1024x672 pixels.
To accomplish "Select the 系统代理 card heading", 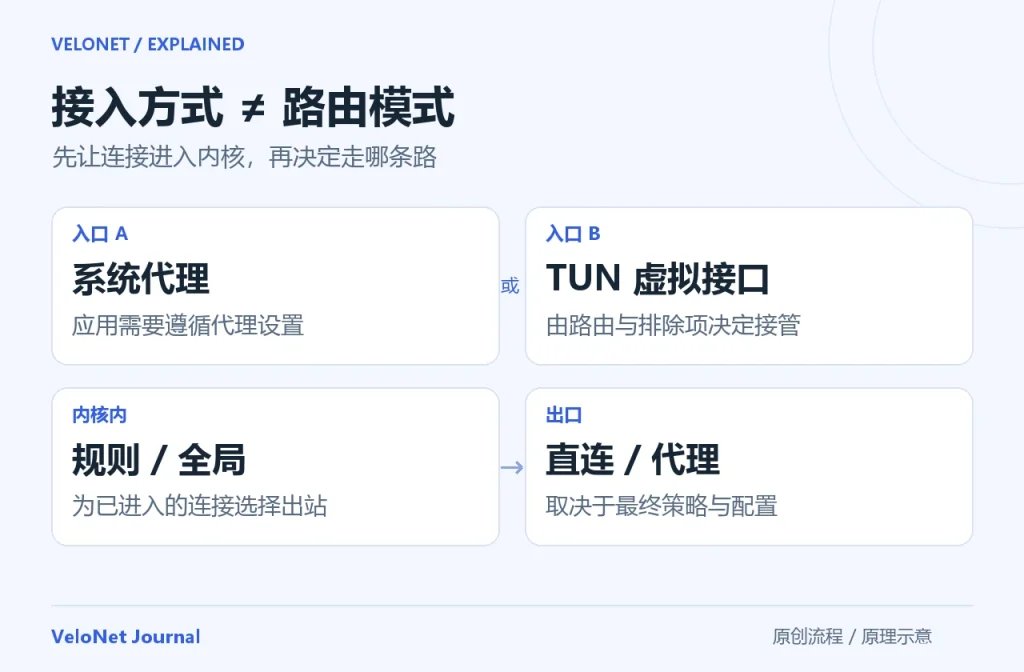I will click(x=140, y=279).
